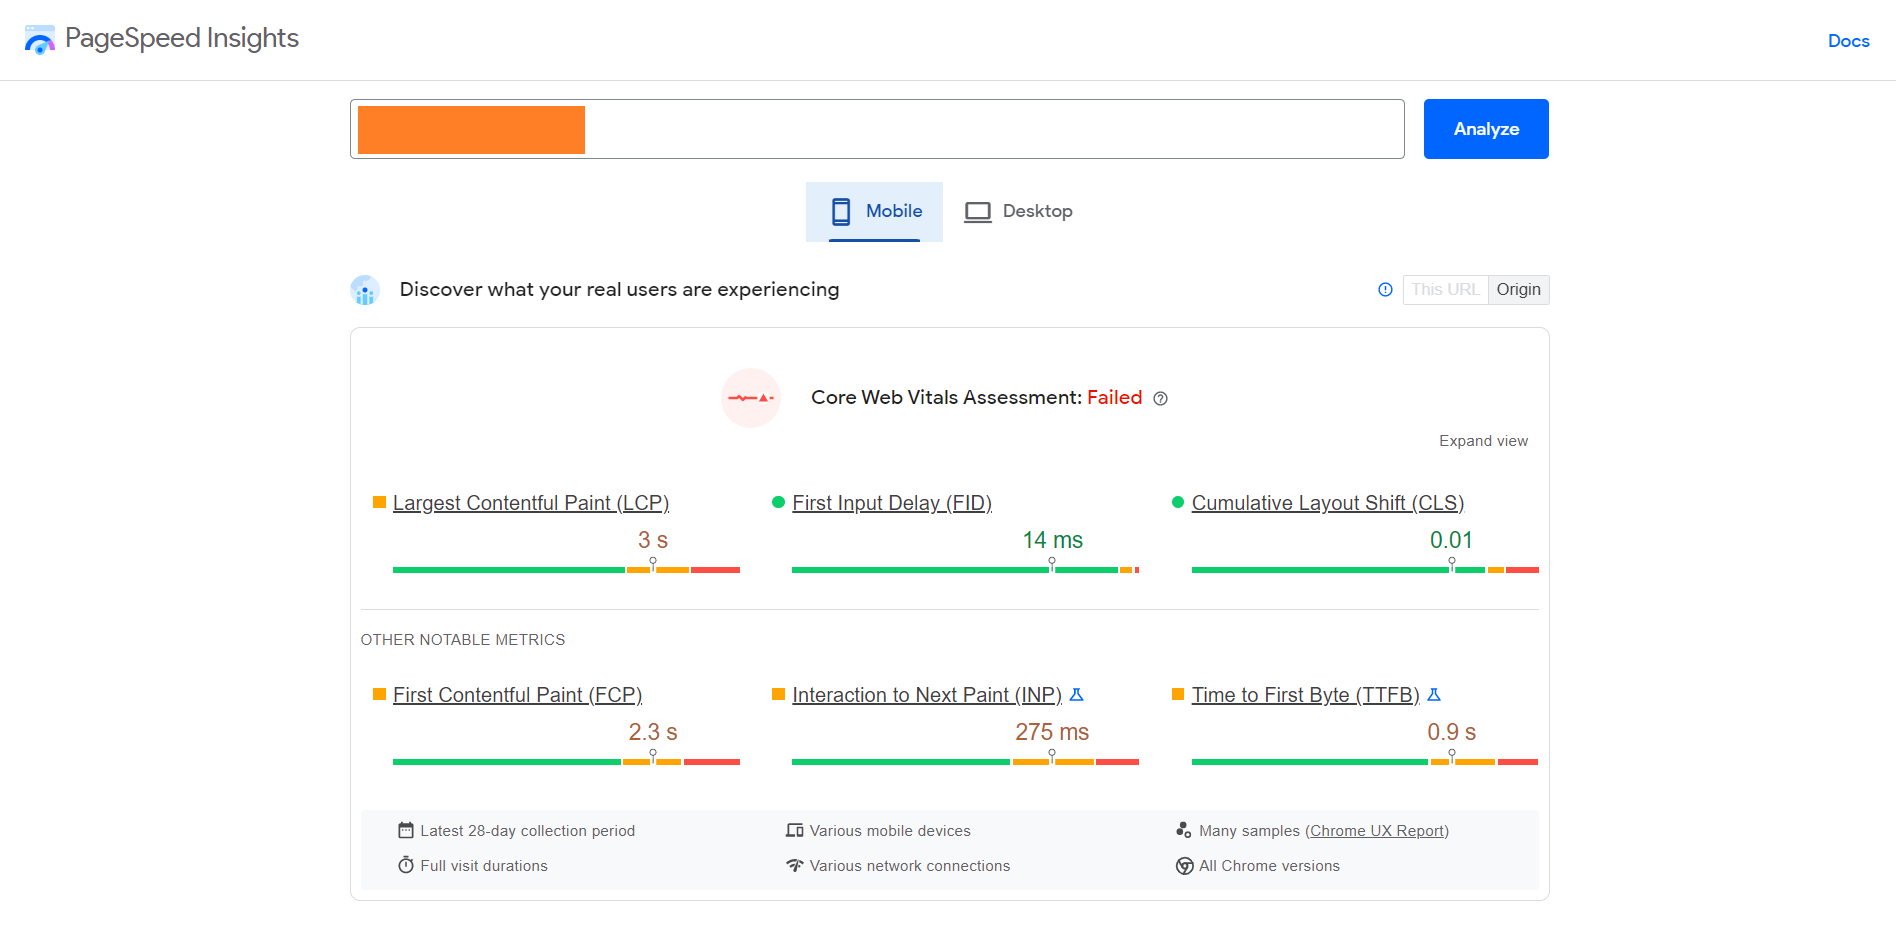Click the orange square LCP status icon

click(379, 502)
